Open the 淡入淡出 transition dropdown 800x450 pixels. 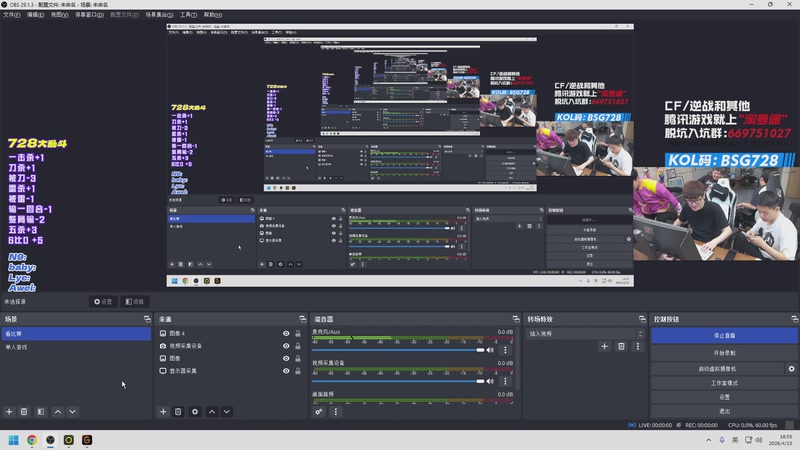click(x=585, y=334)
